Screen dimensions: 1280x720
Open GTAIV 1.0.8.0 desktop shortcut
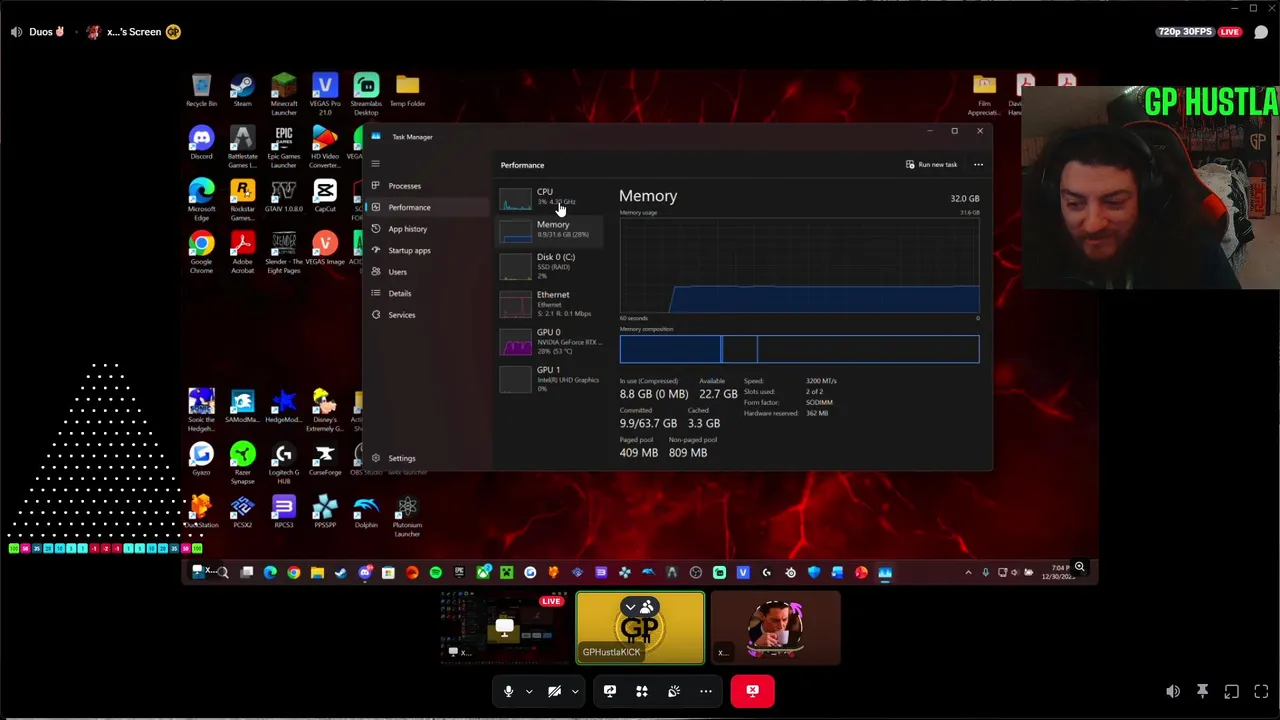(x=284, y=196)
